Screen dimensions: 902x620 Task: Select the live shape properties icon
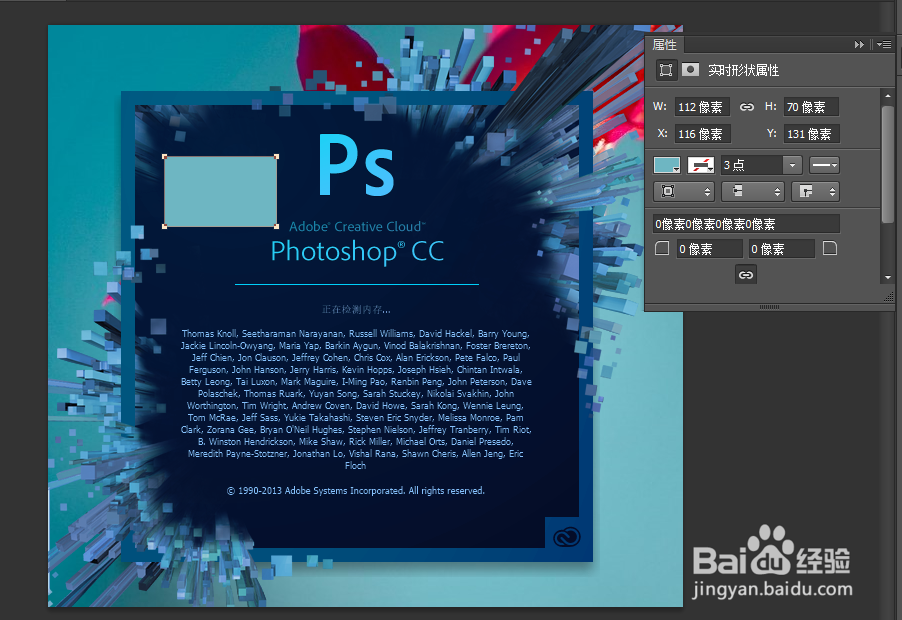tap(666, 70)
